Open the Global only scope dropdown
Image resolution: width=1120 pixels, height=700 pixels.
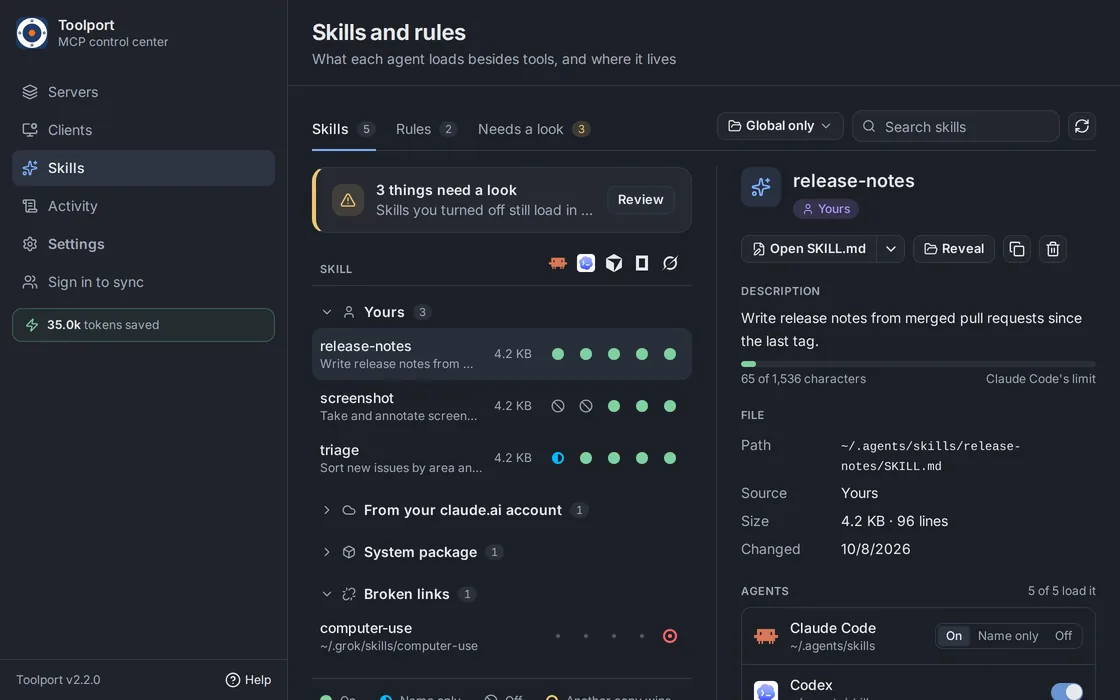pyautogui.click(x=780, y=126)
